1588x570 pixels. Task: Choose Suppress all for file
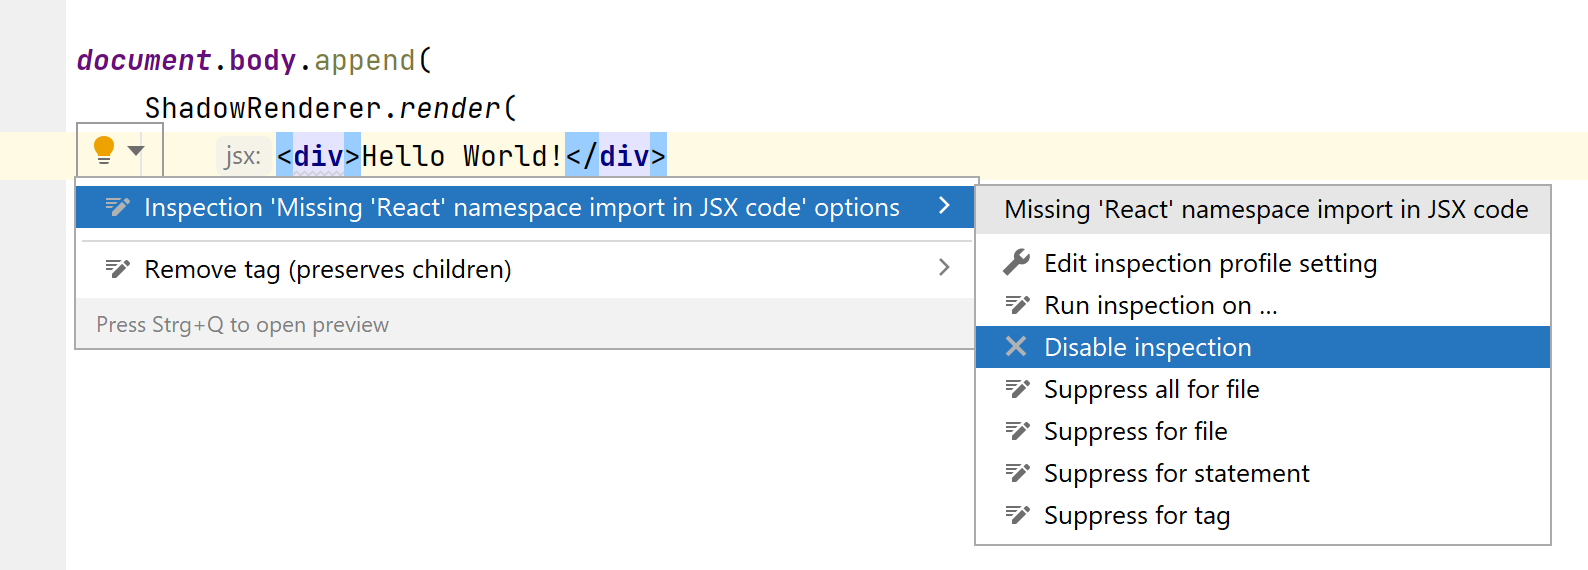1263,389
